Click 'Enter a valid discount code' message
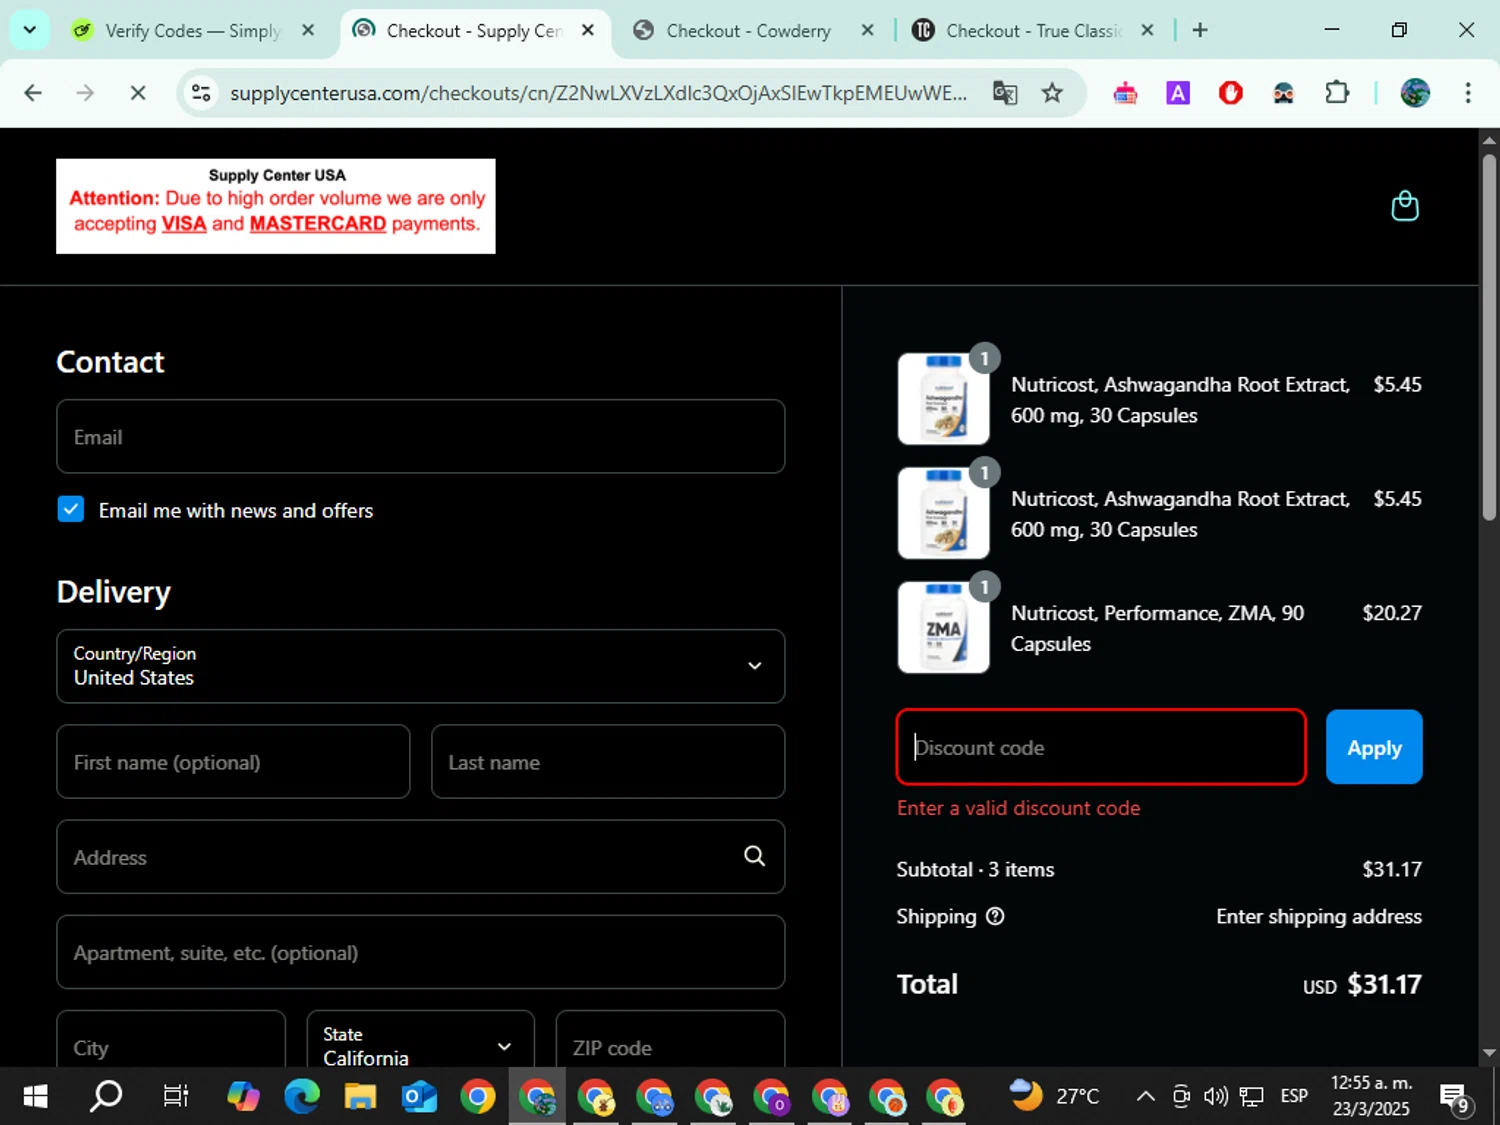This screenshot has width=1500, height=1125. click(1018, 808)
